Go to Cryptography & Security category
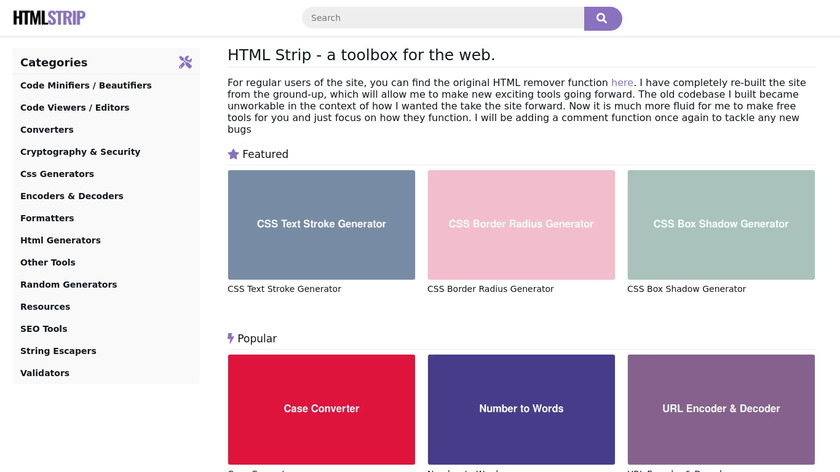 tap(80, 152)
